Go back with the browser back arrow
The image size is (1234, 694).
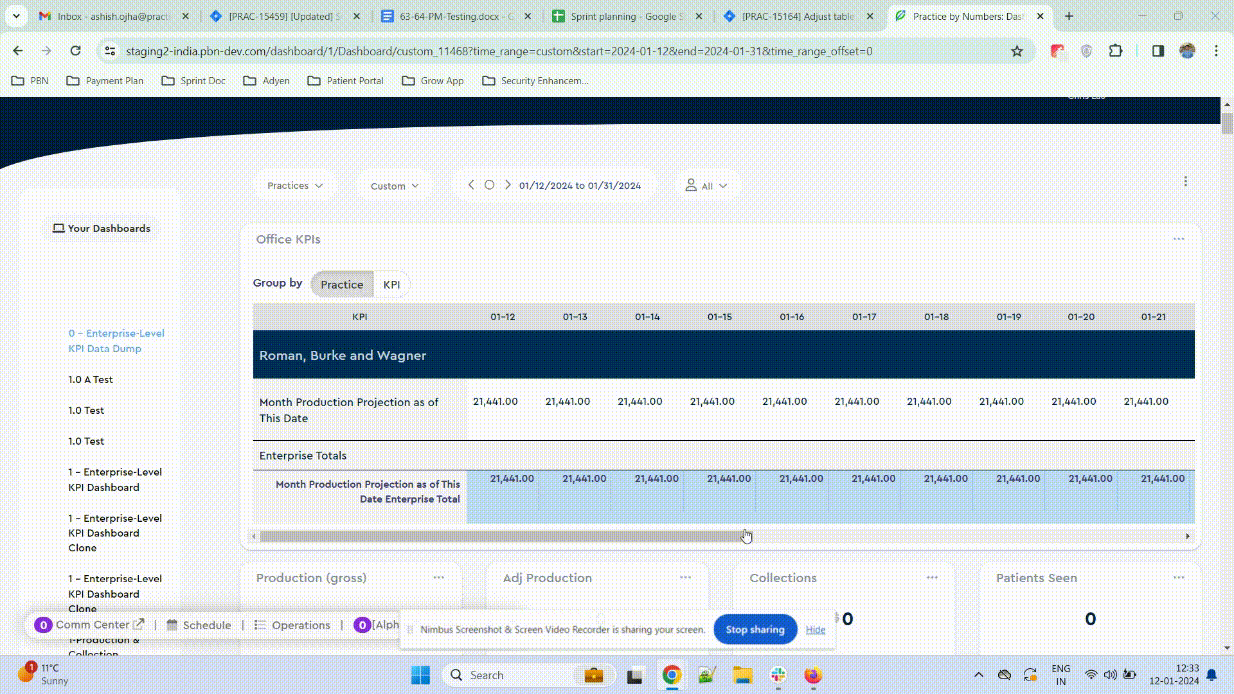click(18, 51)
